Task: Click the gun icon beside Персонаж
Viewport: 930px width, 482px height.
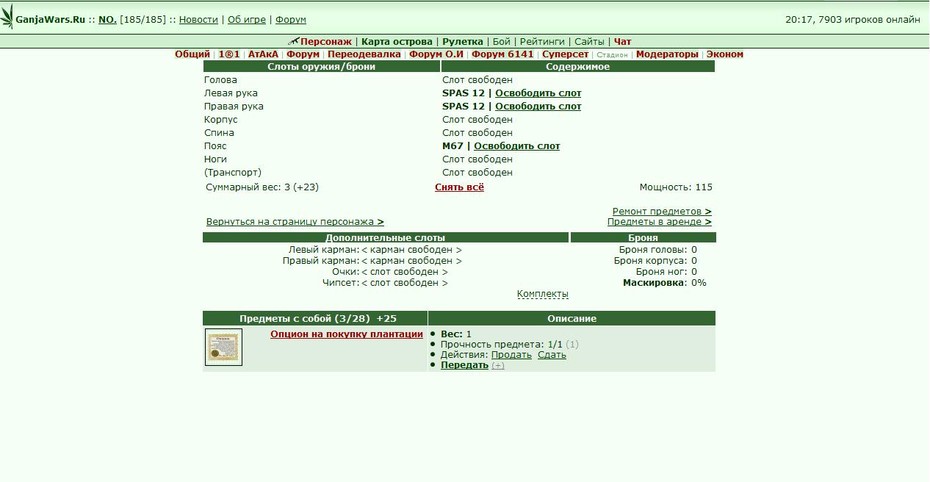Action: [293, 42]
